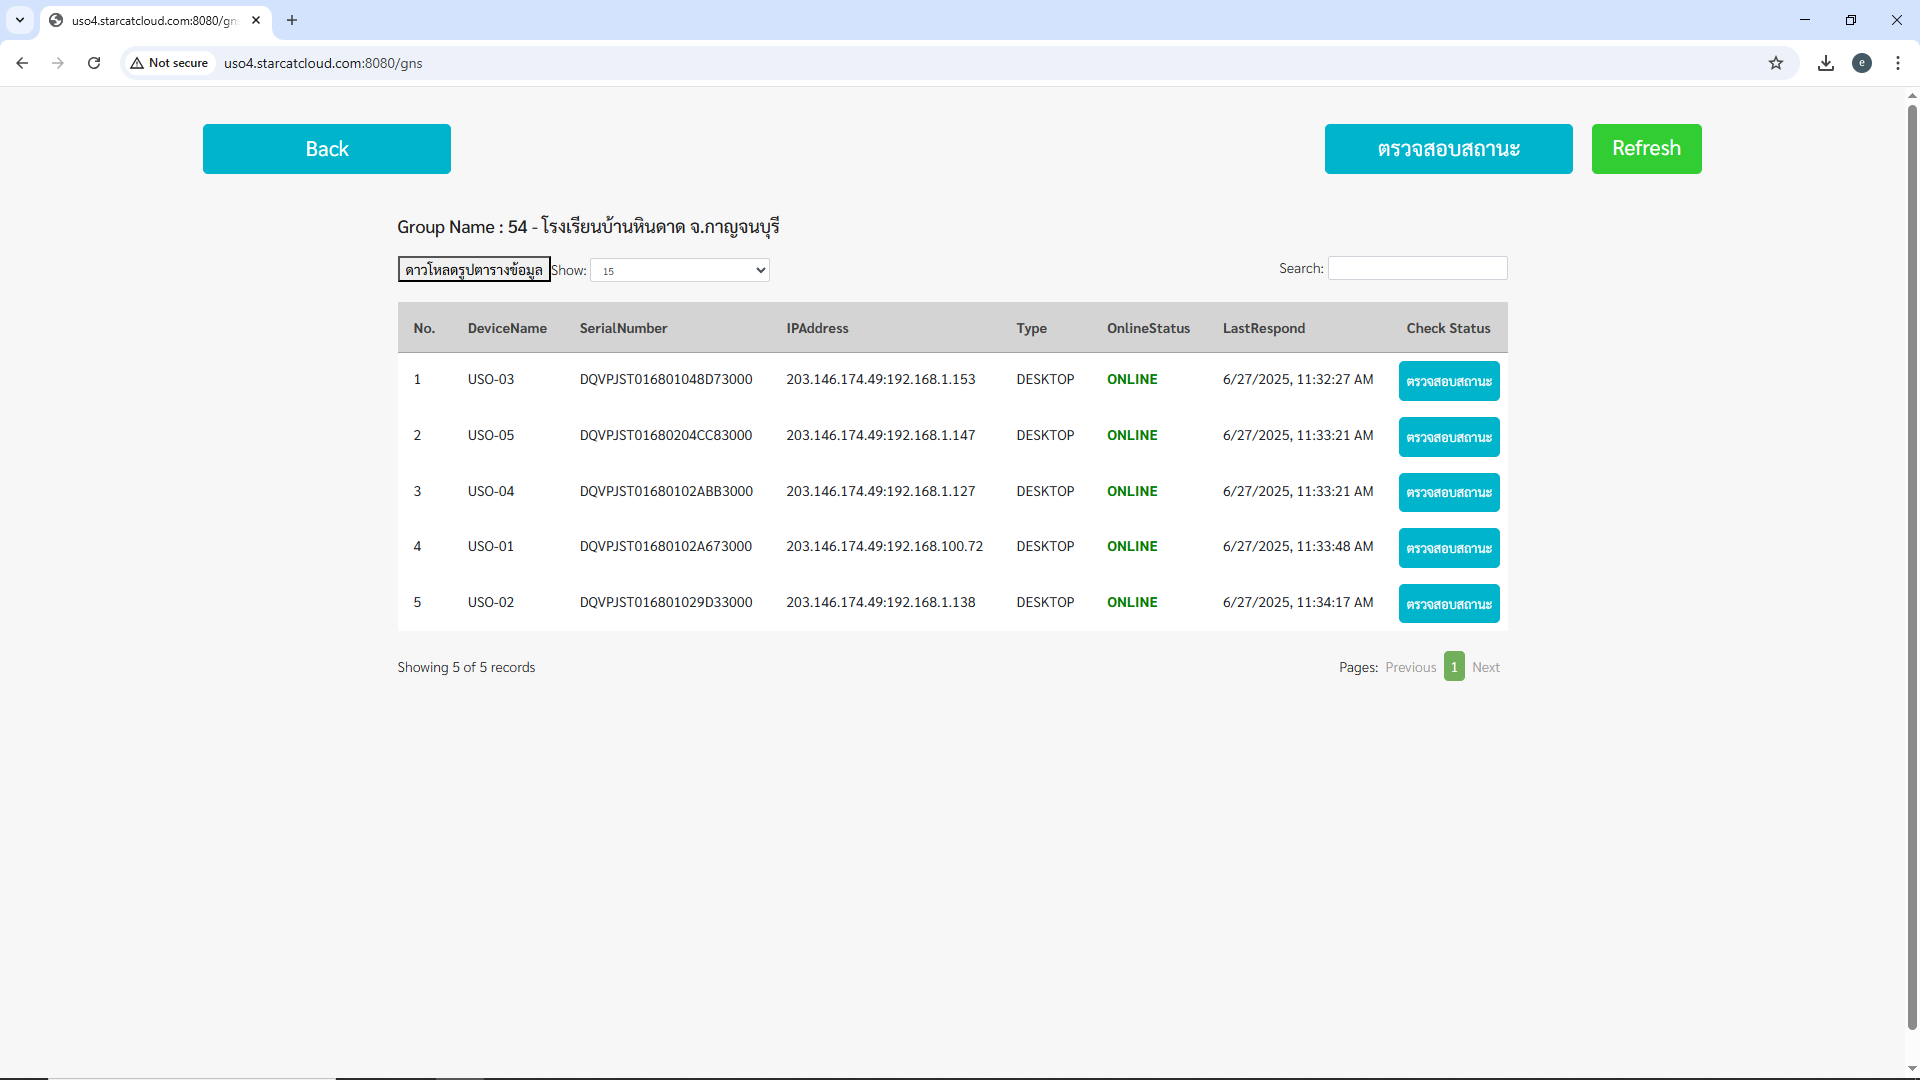
Task: Click the Search input field
Action: [1418, 268]
